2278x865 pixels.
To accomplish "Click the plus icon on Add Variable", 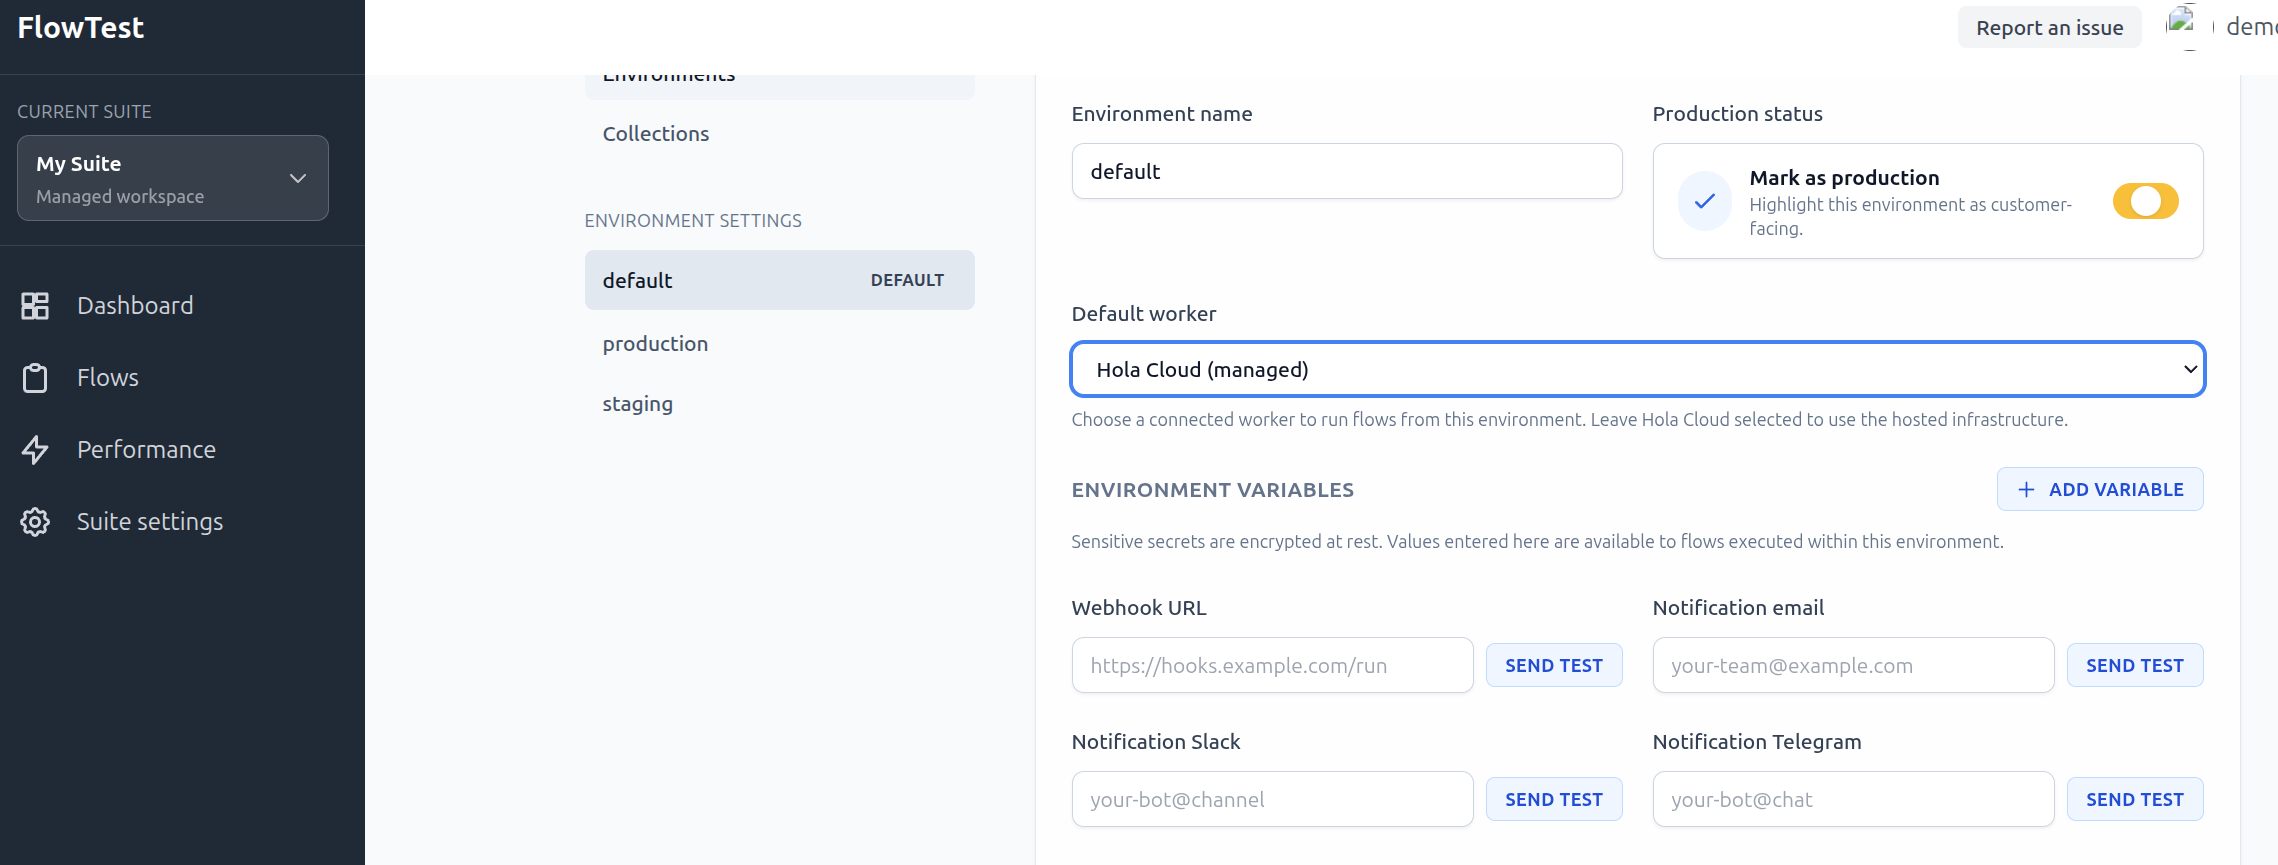I will pyautogui.click(x=2026, y=489).
